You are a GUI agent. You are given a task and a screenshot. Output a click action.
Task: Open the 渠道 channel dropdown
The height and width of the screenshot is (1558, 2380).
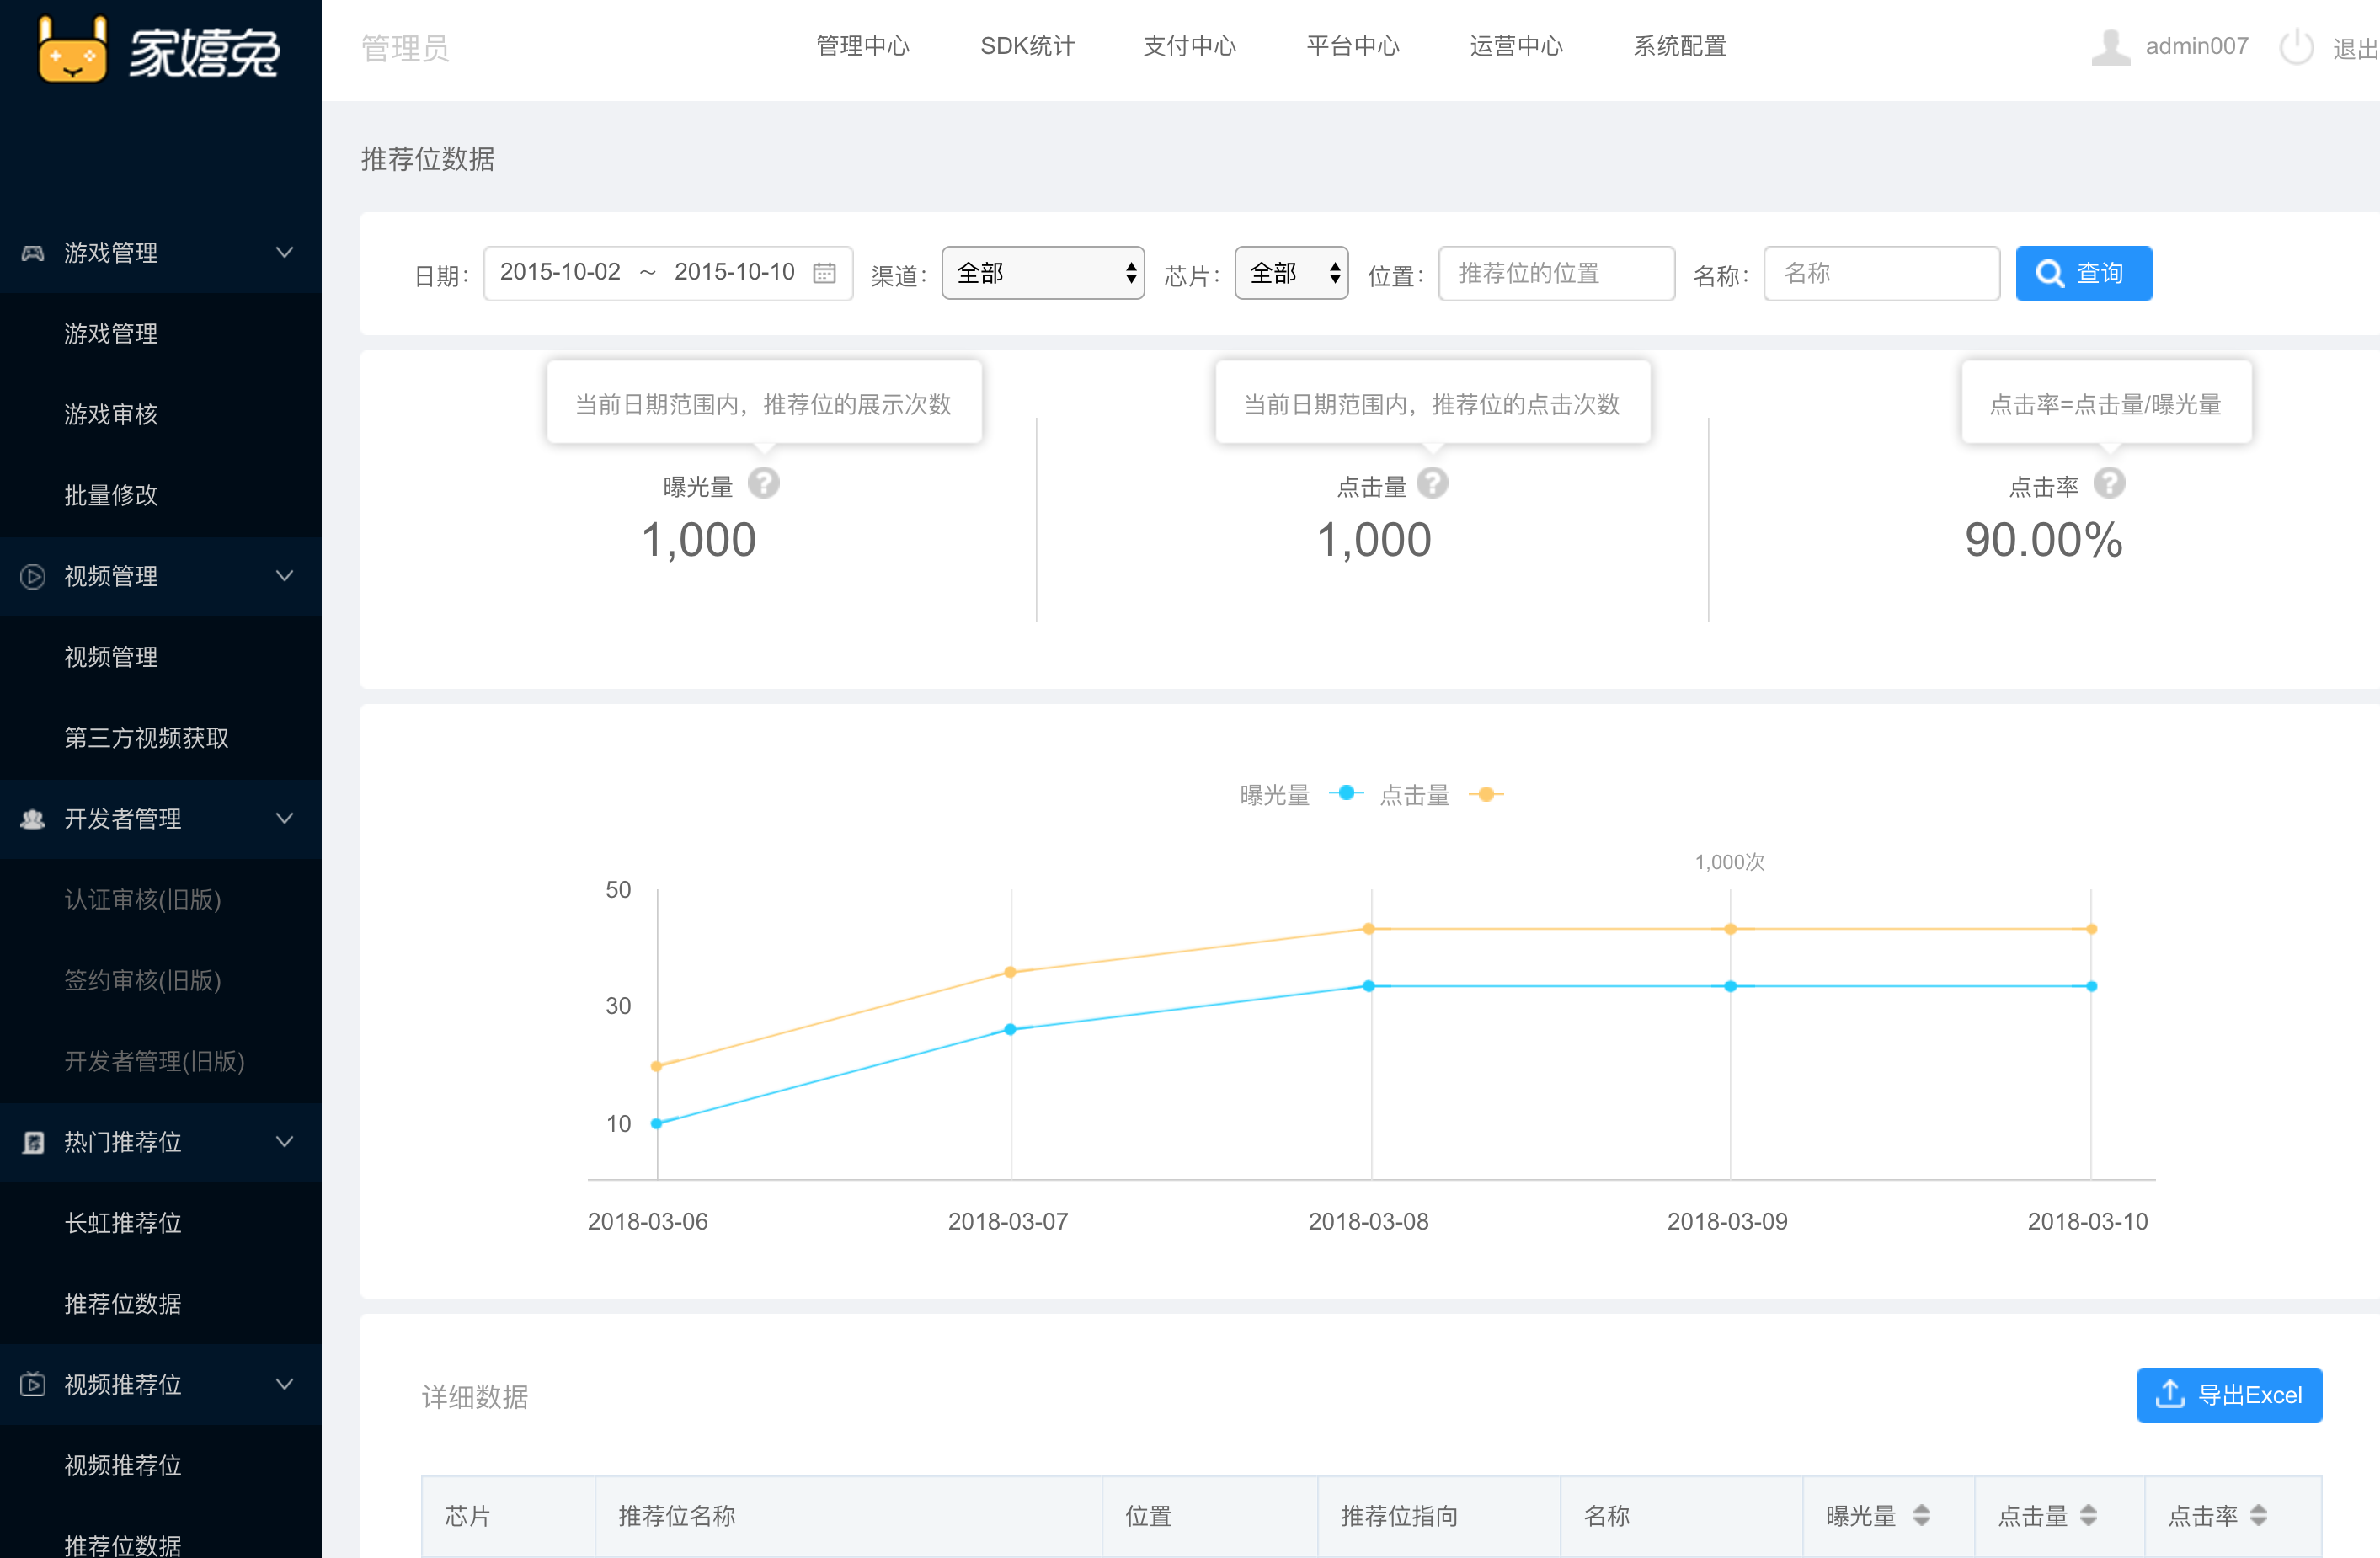pyautogui.click(x=1042, y=273)
